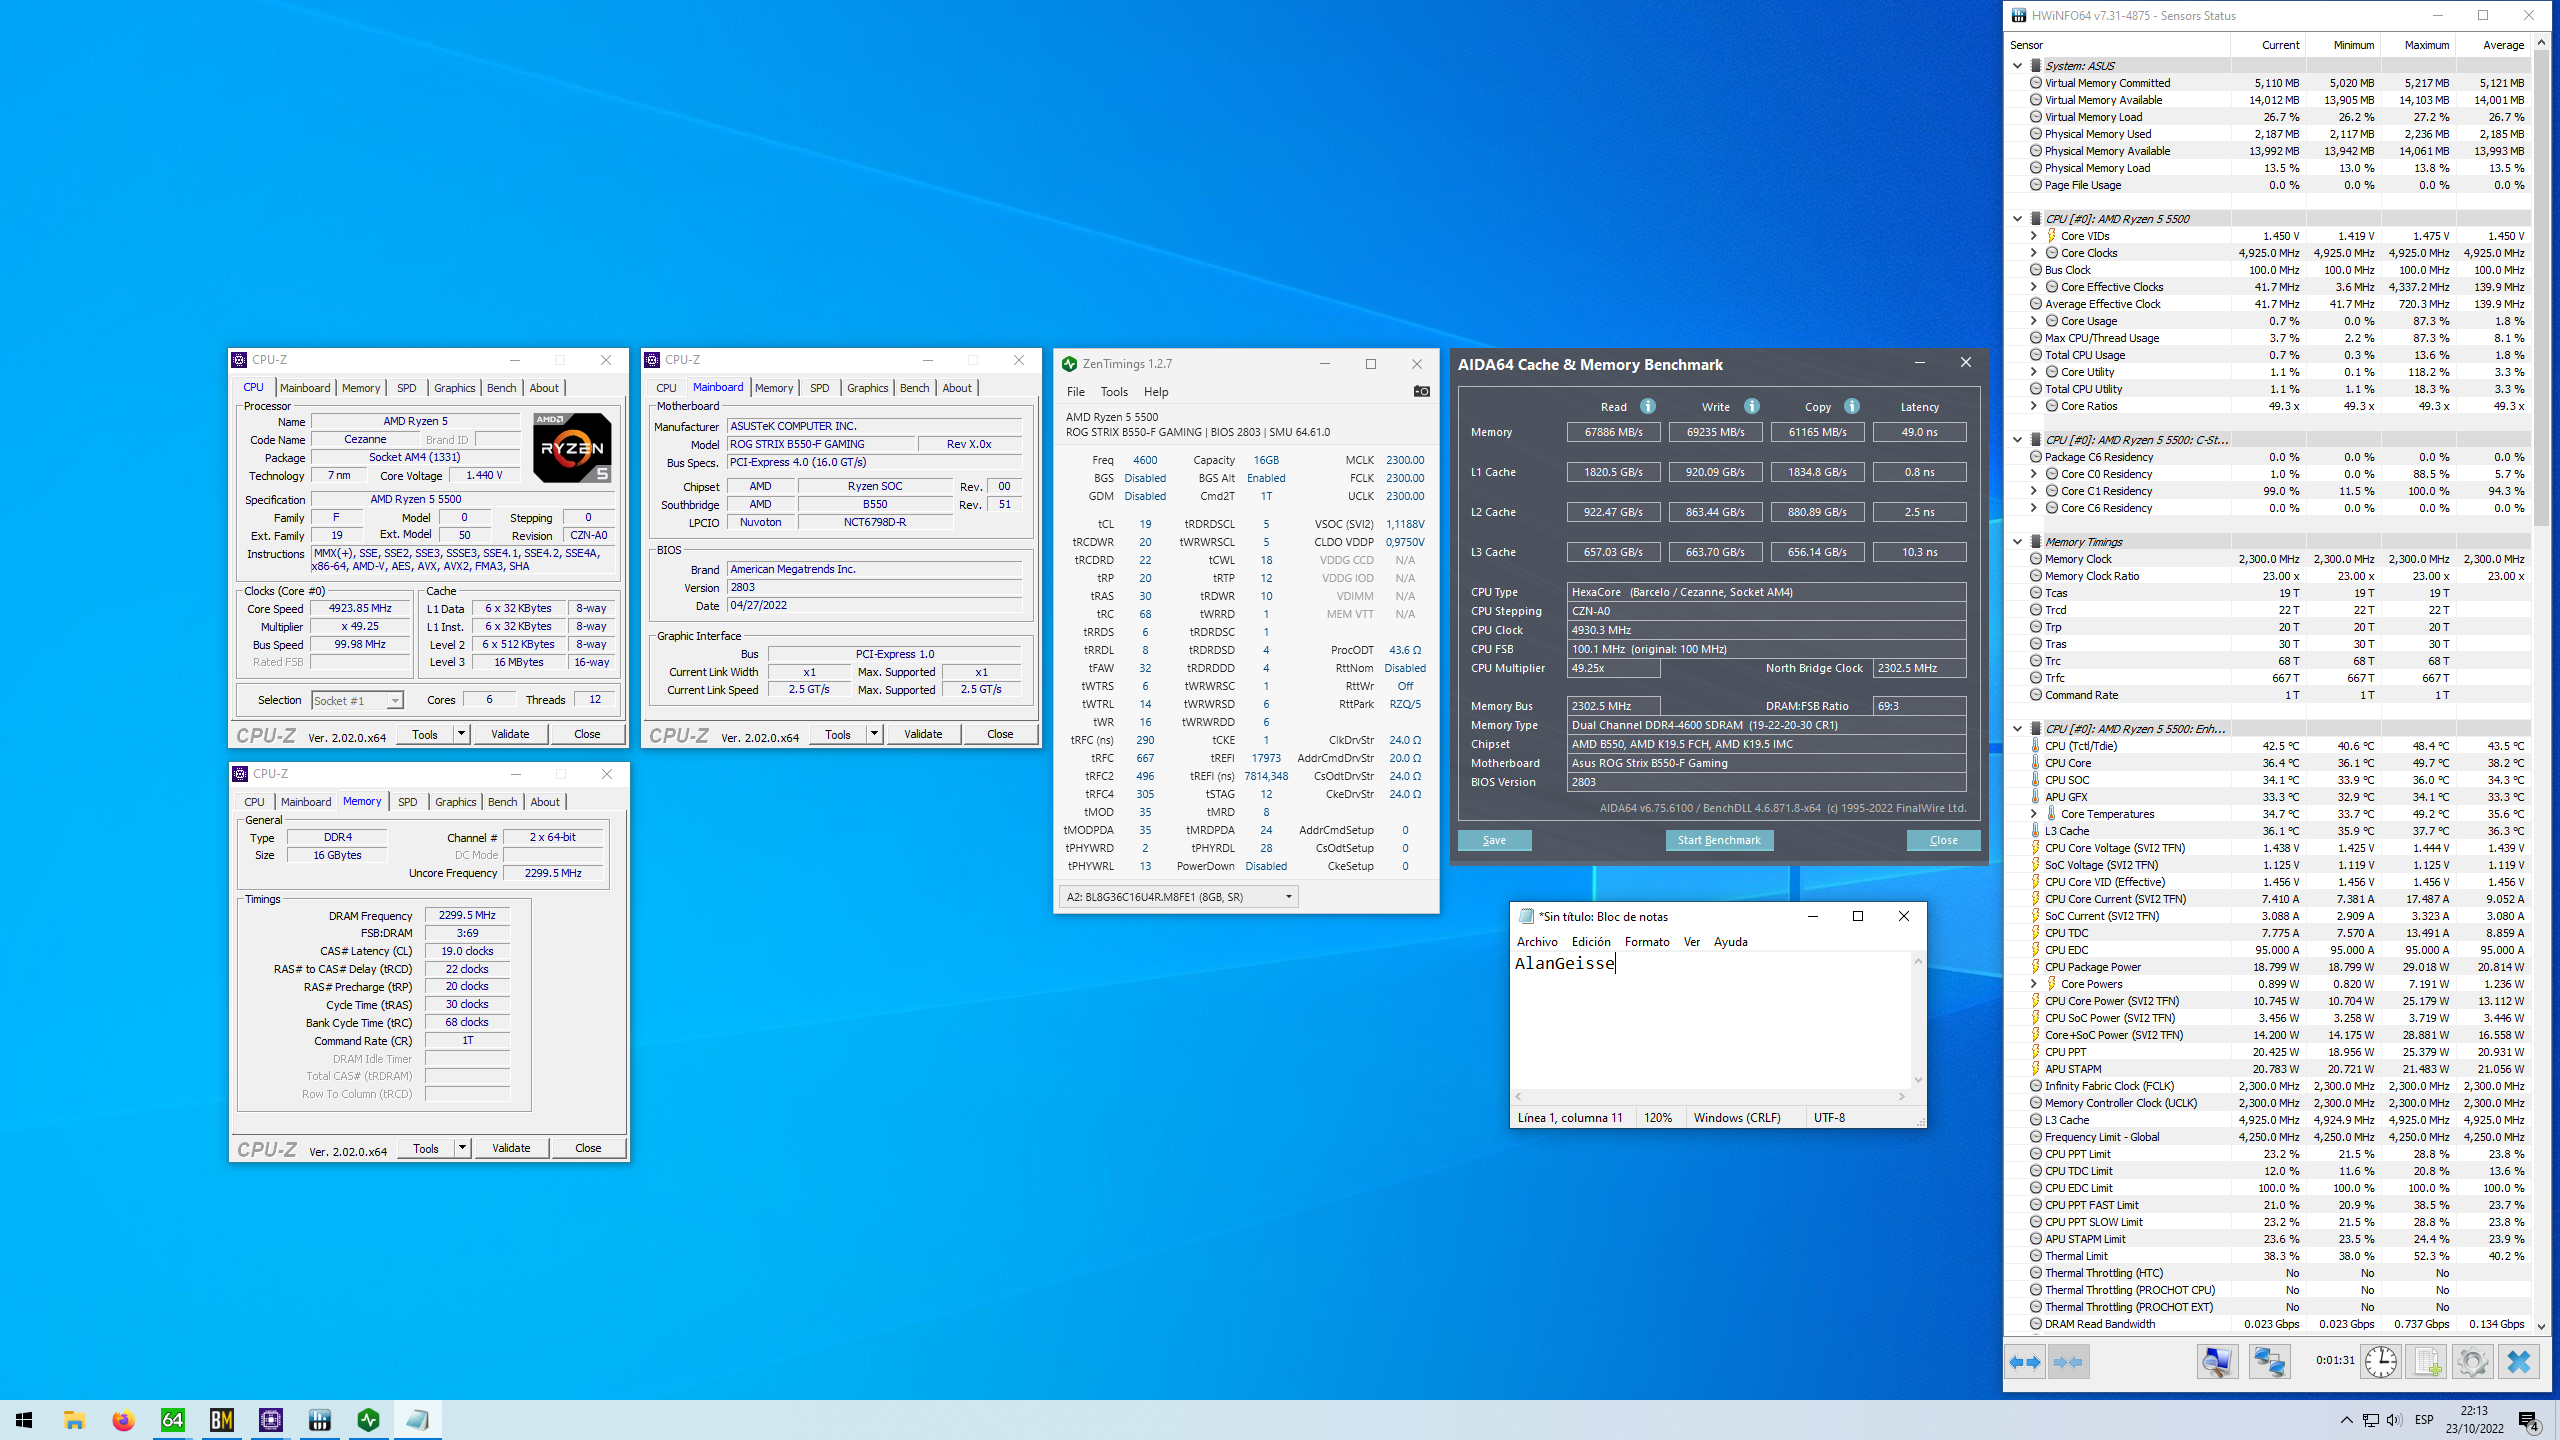Image resolution: width=2560 pixels, height=1440 pixels.
Task: Click AIDA64 Memory Latency value 49.0 ns
Action: 1919,432
